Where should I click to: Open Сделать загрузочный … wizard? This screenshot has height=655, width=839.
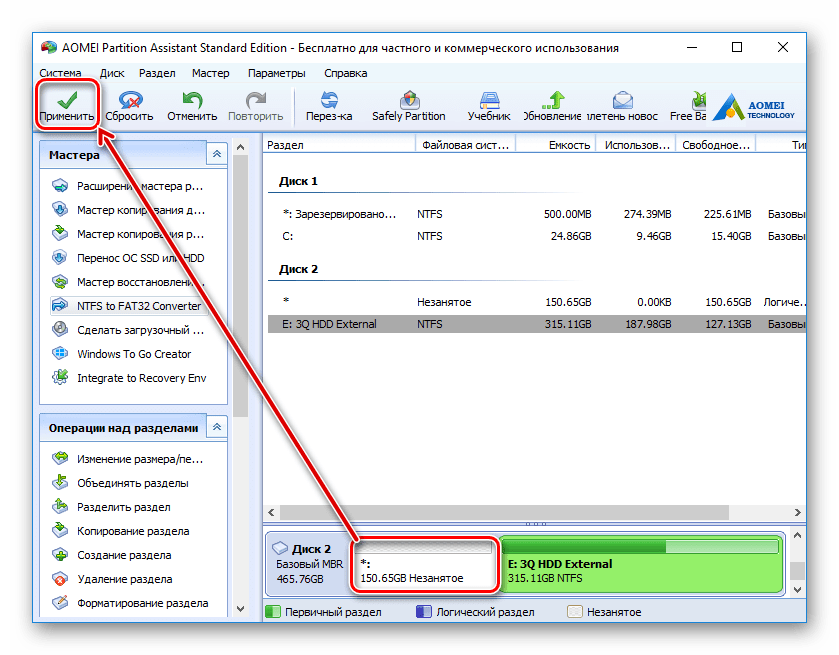click(x=129, y=330)
